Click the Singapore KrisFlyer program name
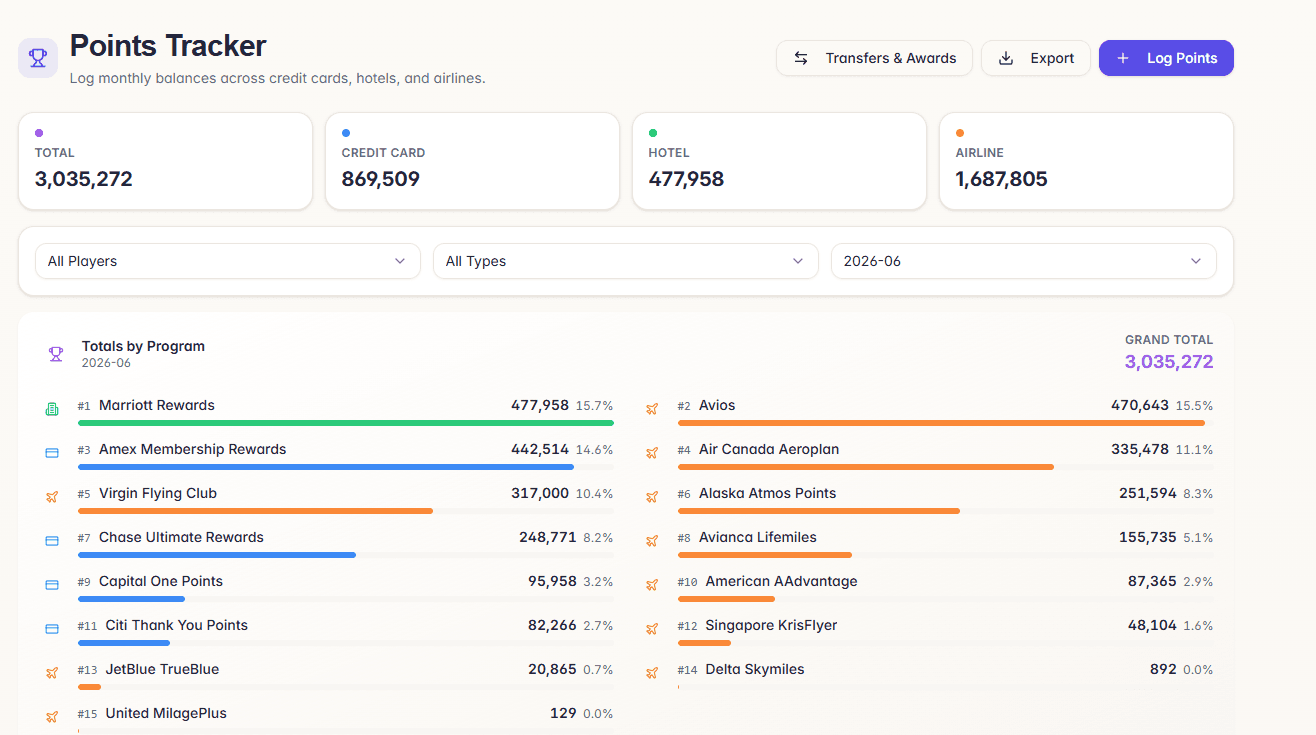 tap(771, 625)
